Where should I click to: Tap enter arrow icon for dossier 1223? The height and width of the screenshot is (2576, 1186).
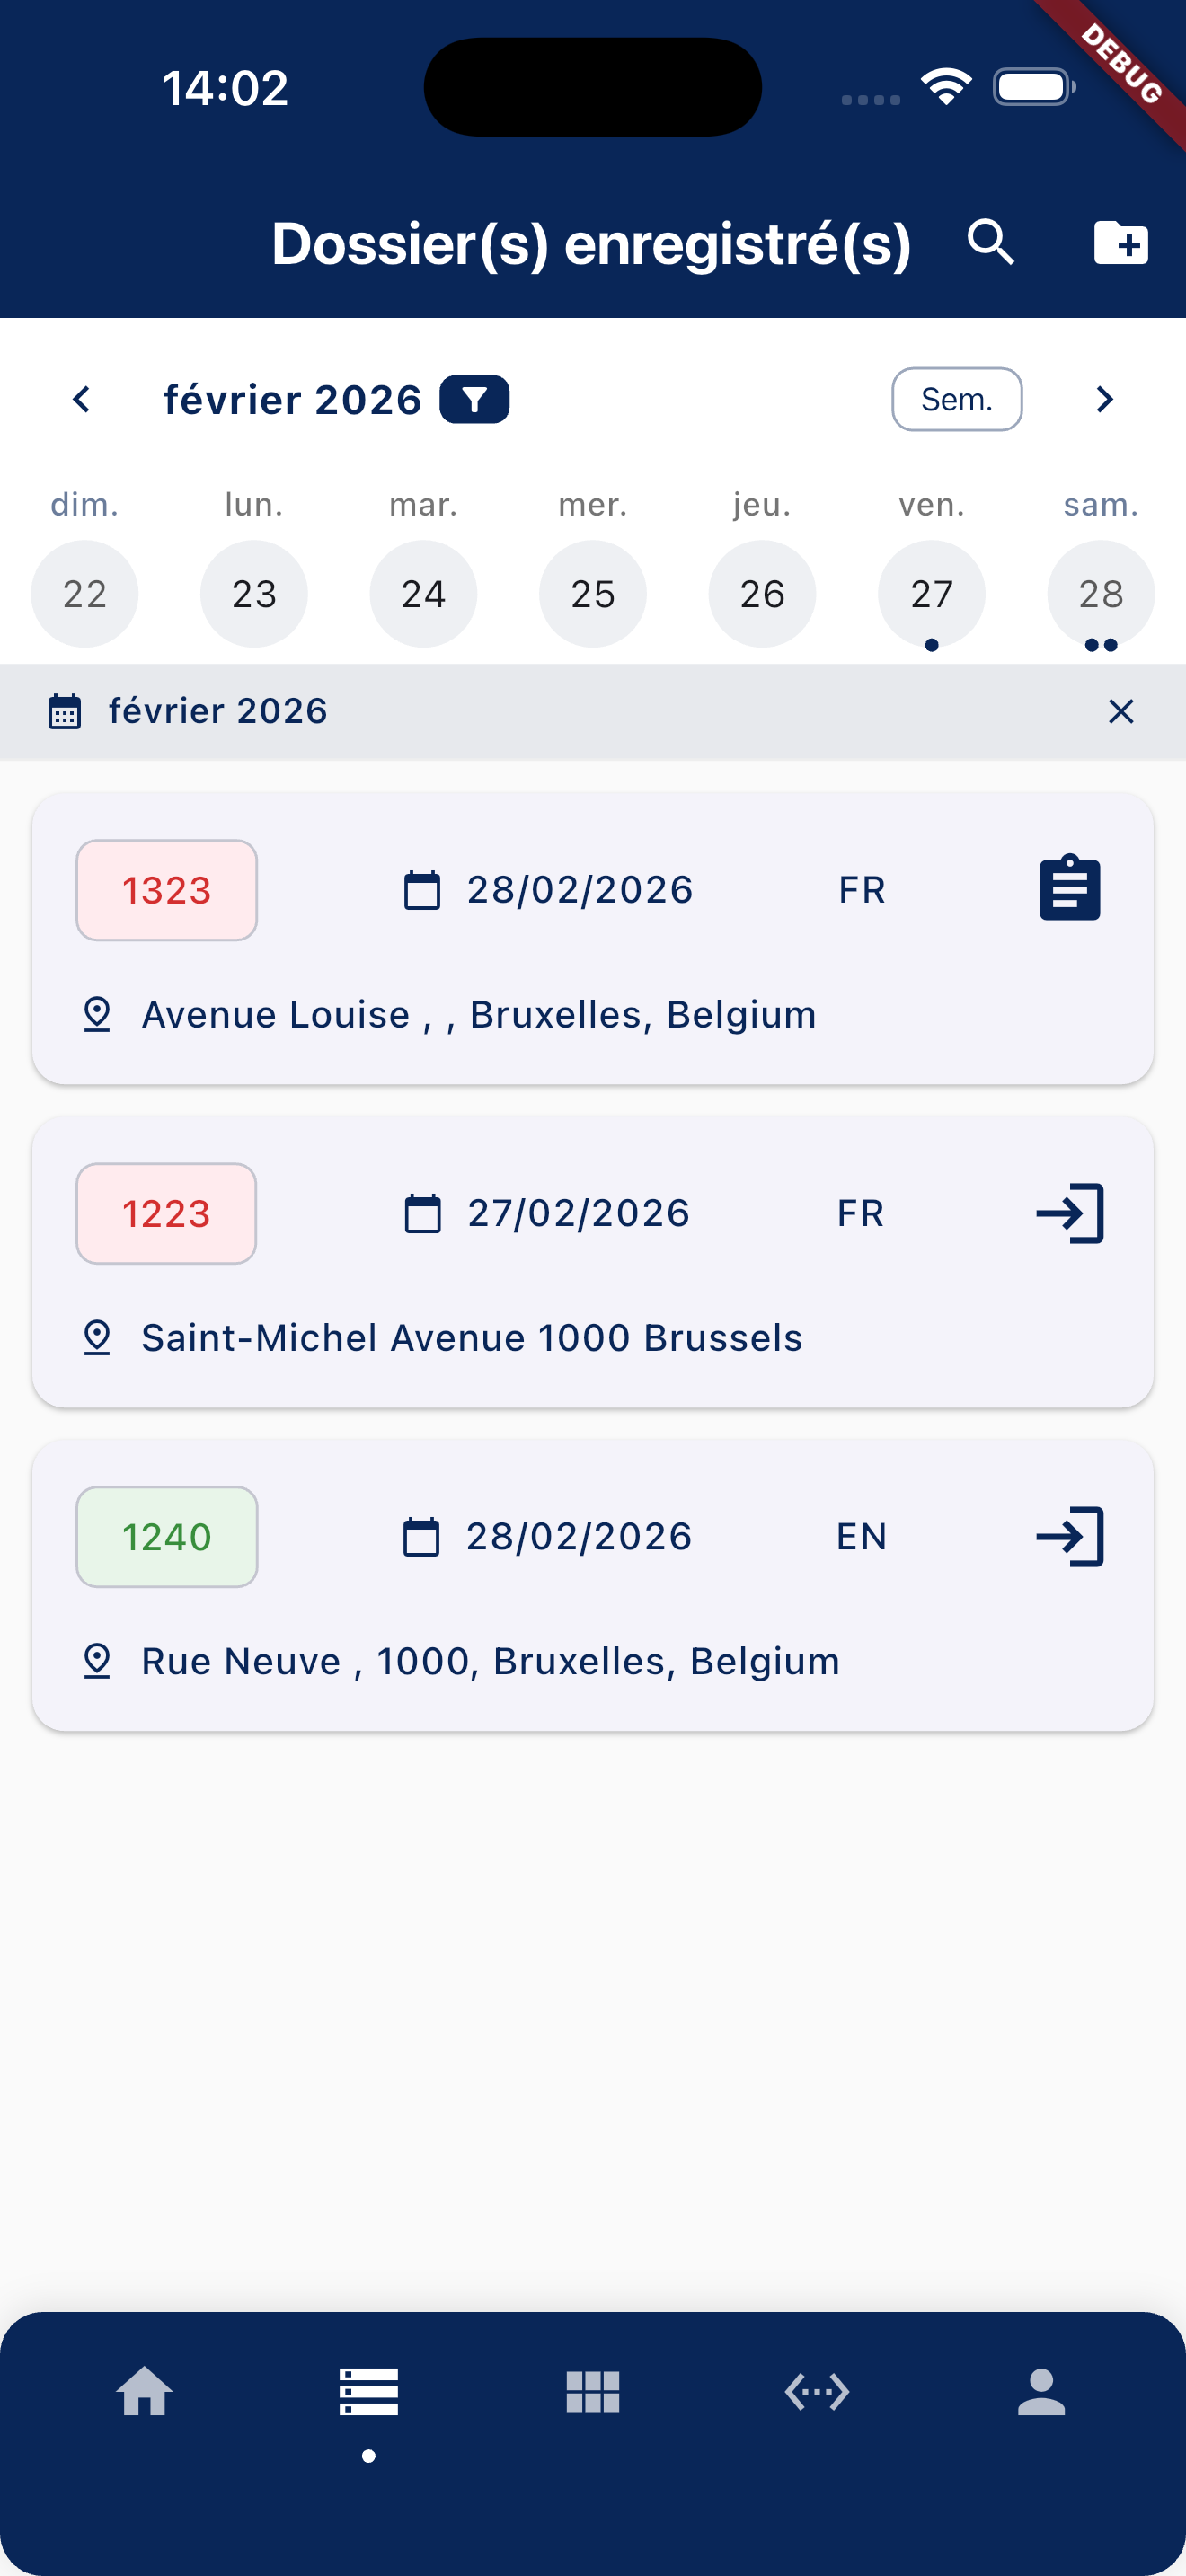coord(1069,1213)
